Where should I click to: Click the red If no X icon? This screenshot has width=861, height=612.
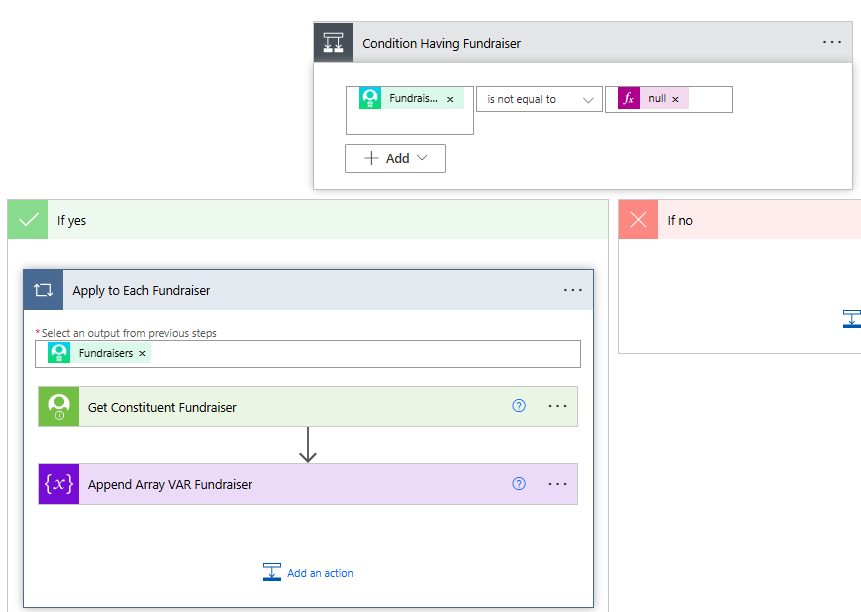pos(638,220)
